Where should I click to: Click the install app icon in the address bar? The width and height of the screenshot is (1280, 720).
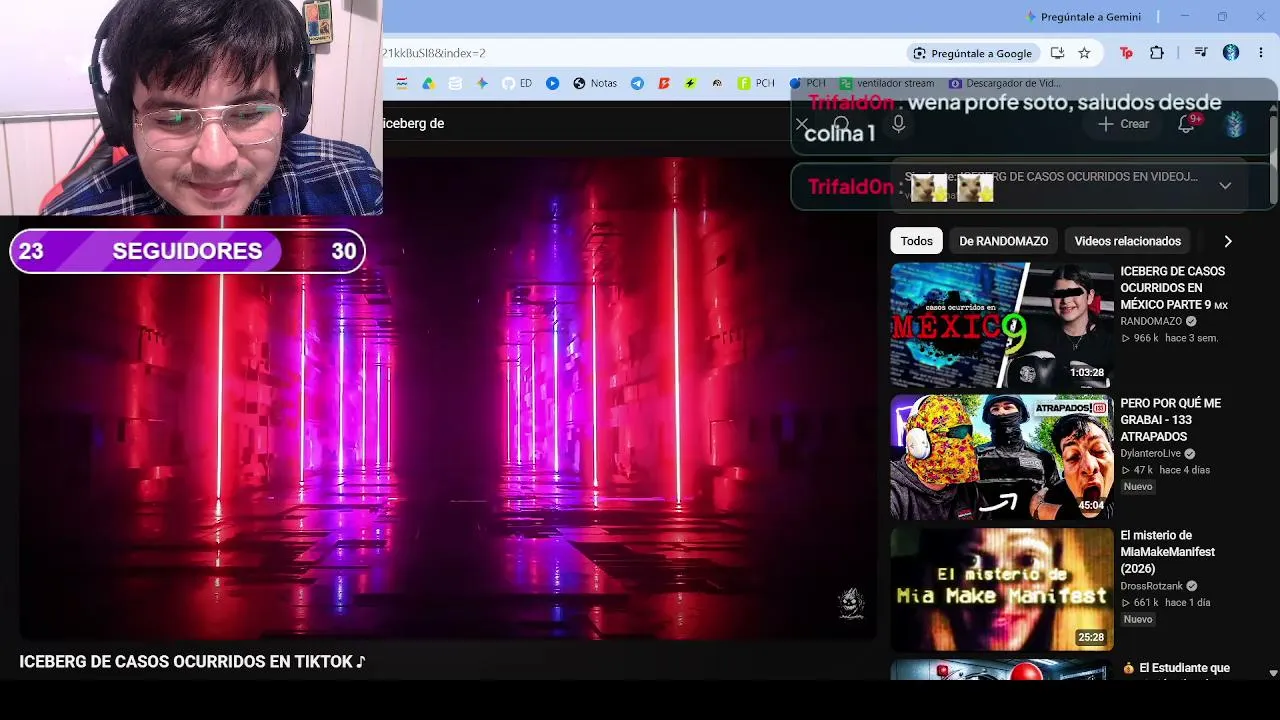(x=1057, y=53)
